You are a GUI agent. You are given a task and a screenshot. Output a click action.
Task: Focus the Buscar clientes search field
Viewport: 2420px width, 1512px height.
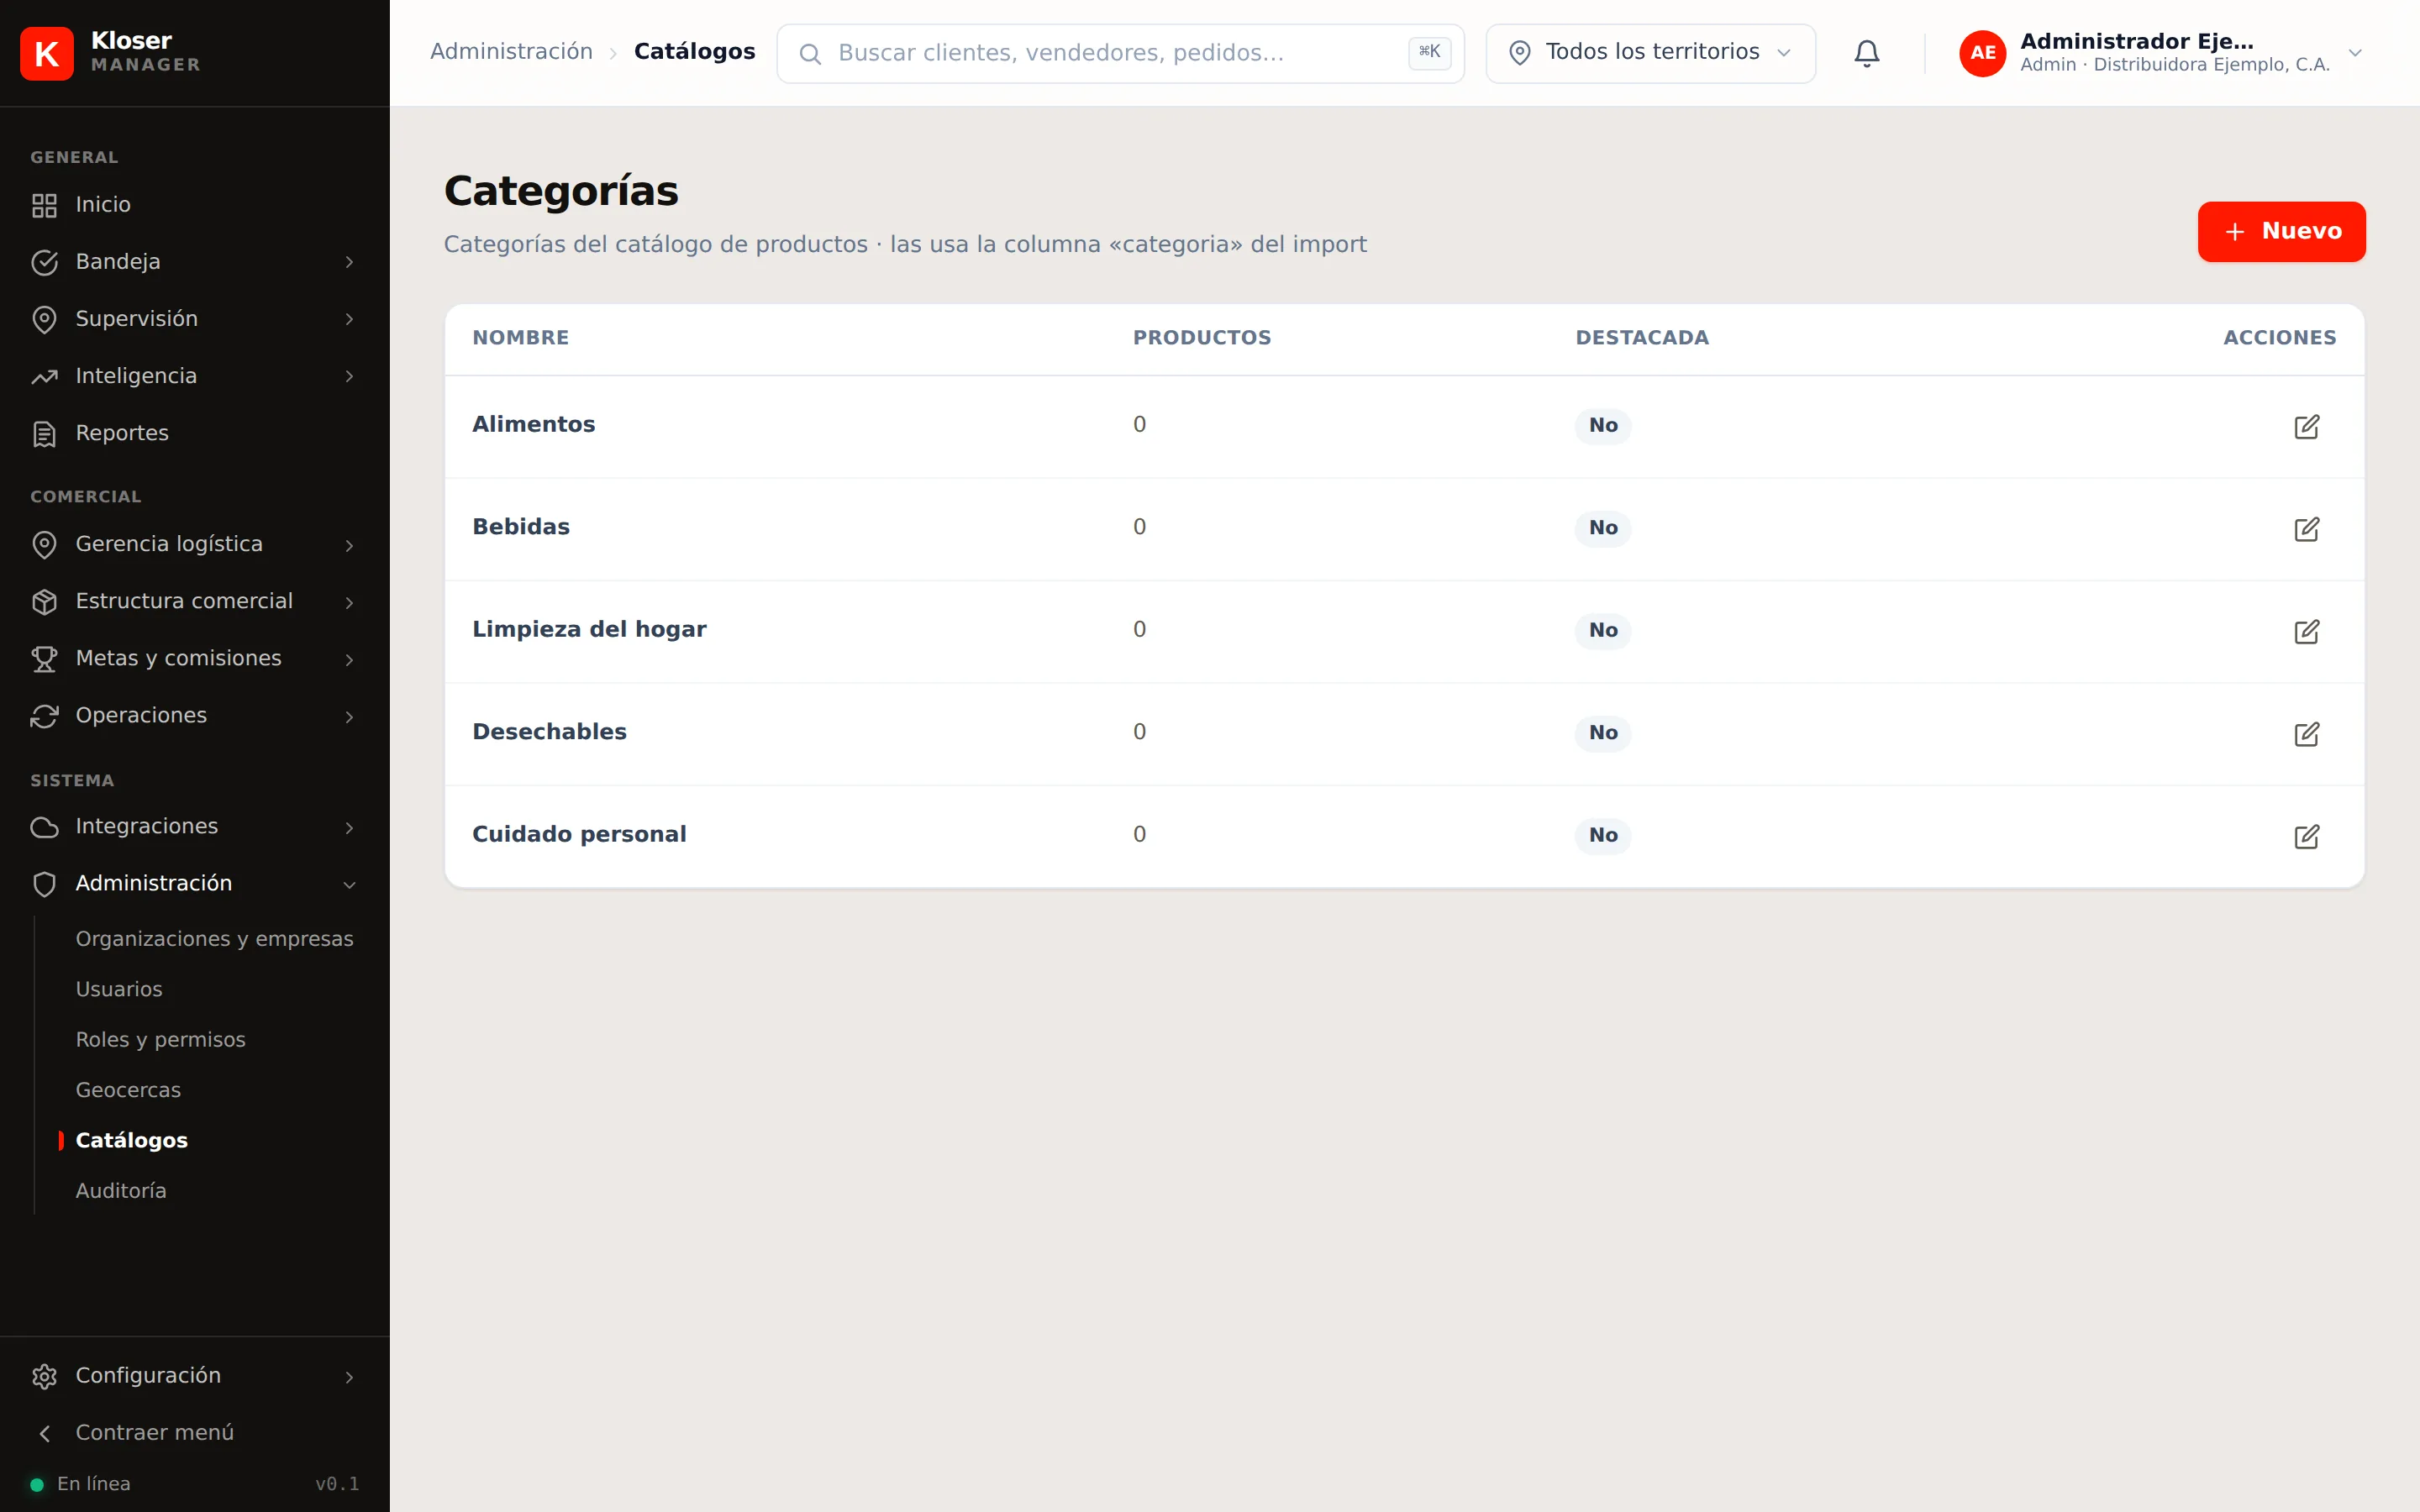1120,53
